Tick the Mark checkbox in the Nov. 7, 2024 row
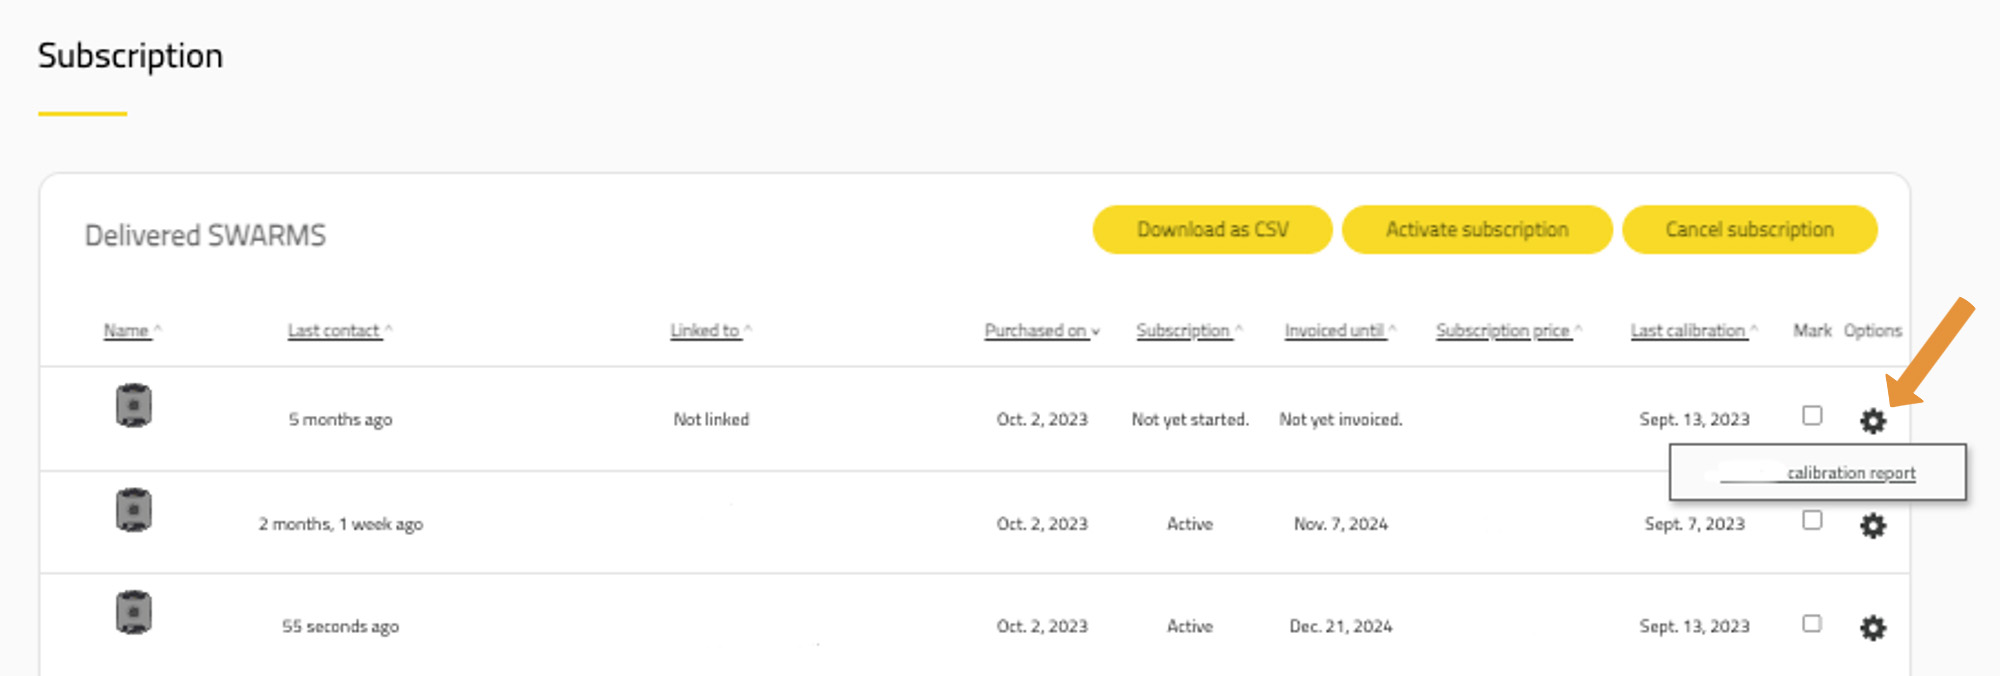The image size is (2000, 676). click(x=1812, y=520)
